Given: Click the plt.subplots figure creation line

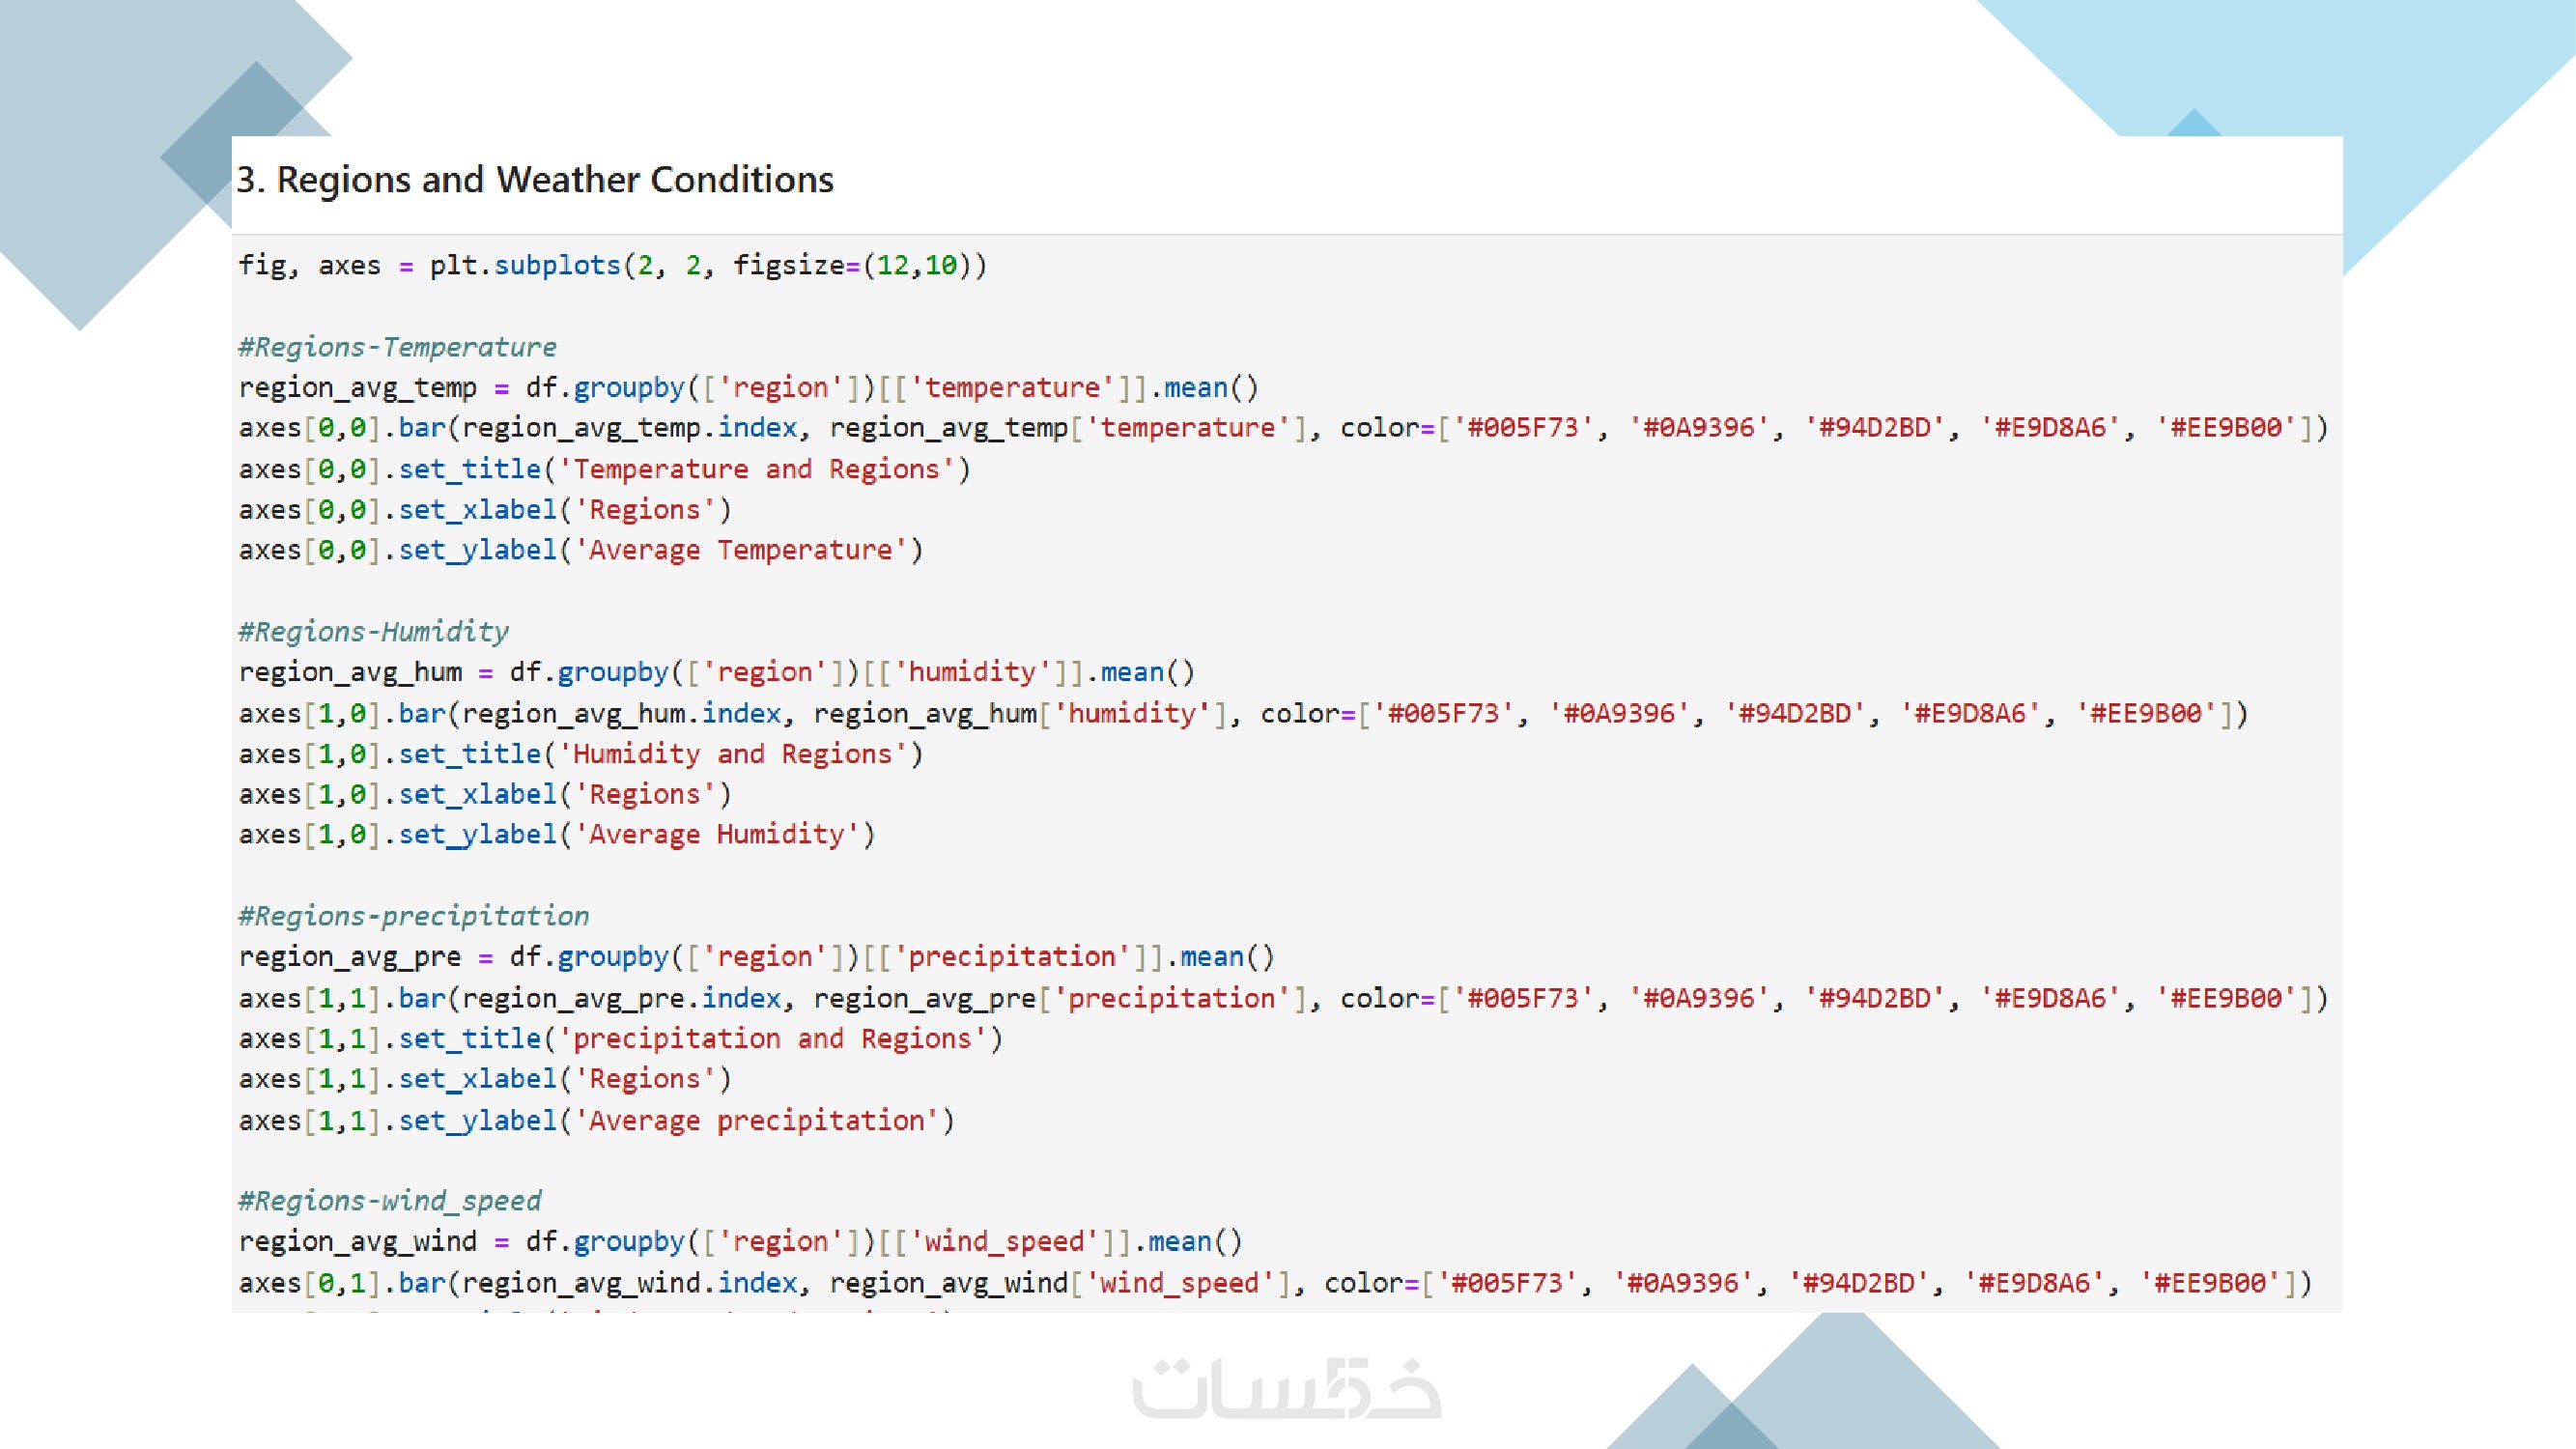Looking at the screenshot, I should (612, 266).
